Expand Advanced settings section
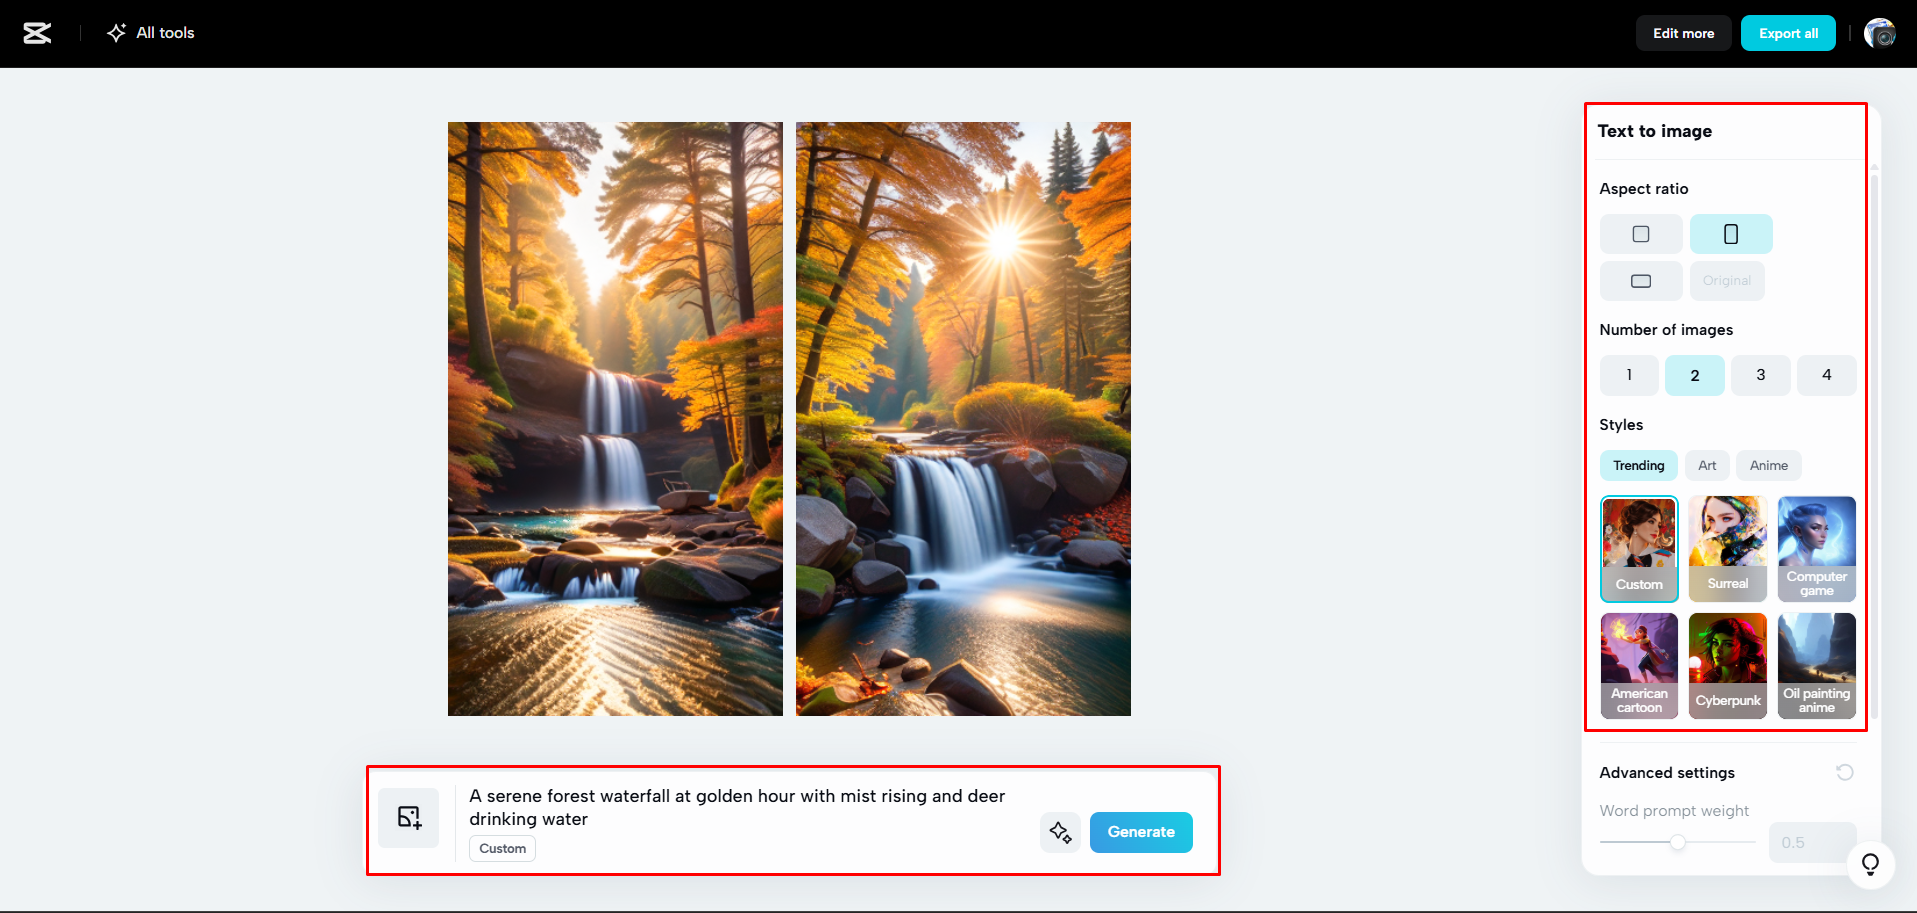This screenshot has height=913, width=1917. tap(1667, 772)
